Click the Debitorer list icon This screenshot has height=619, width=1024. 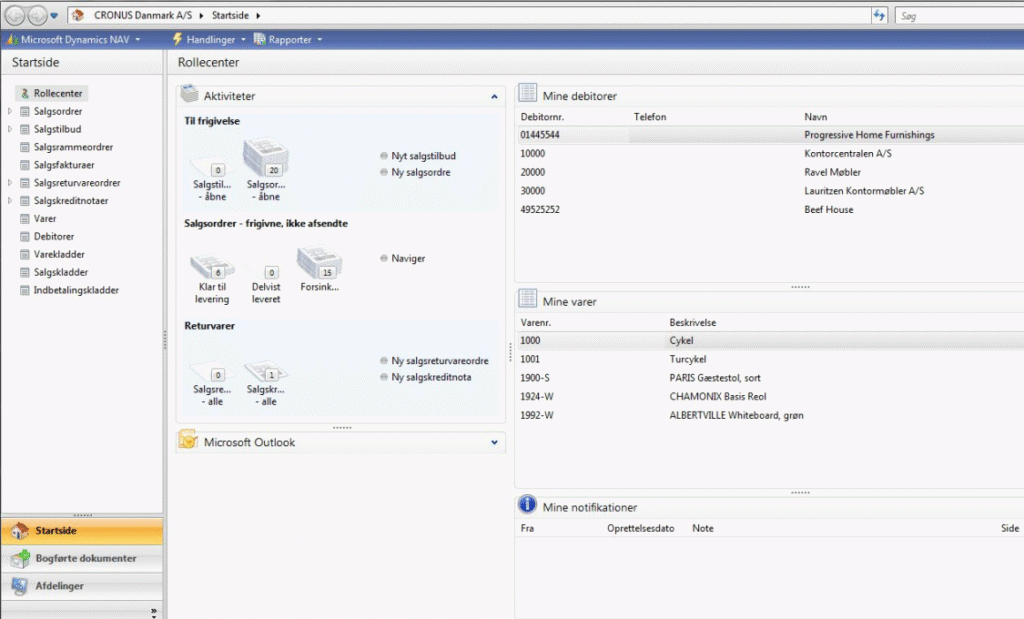pos(25,236)
